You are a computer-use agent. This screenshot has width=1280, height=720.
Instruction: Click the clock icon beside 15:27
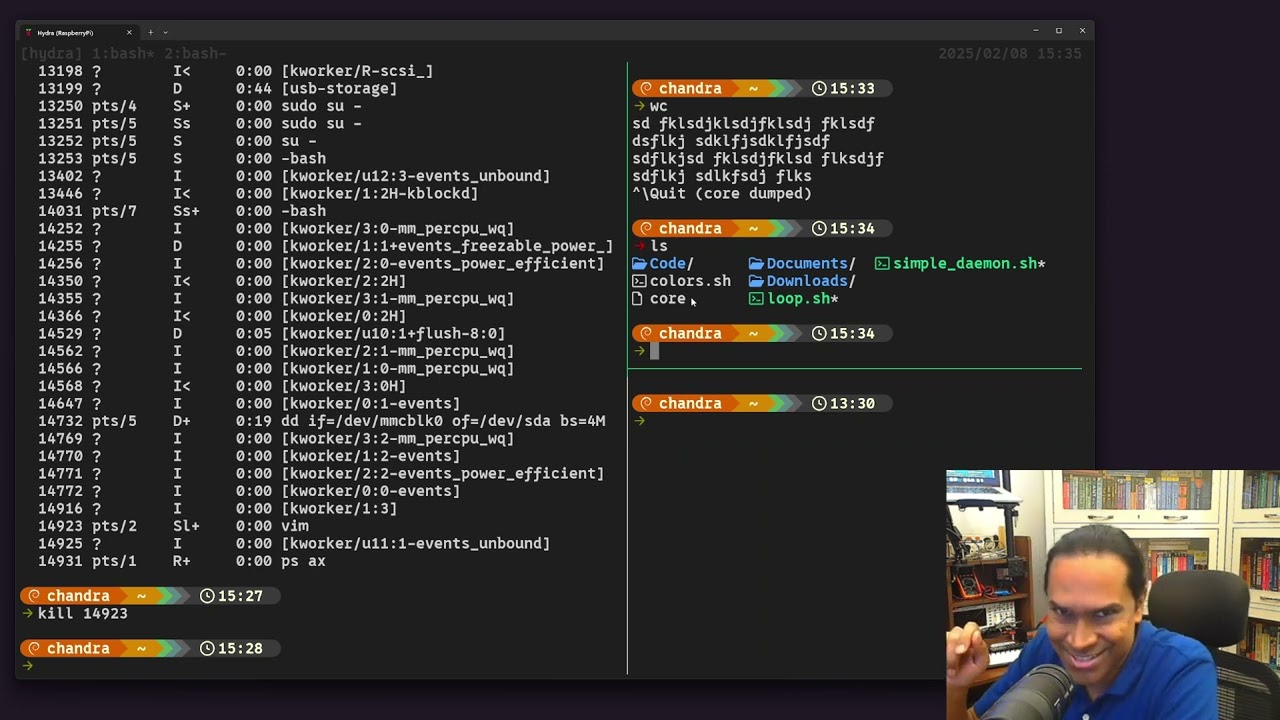[x=207, y=596]
